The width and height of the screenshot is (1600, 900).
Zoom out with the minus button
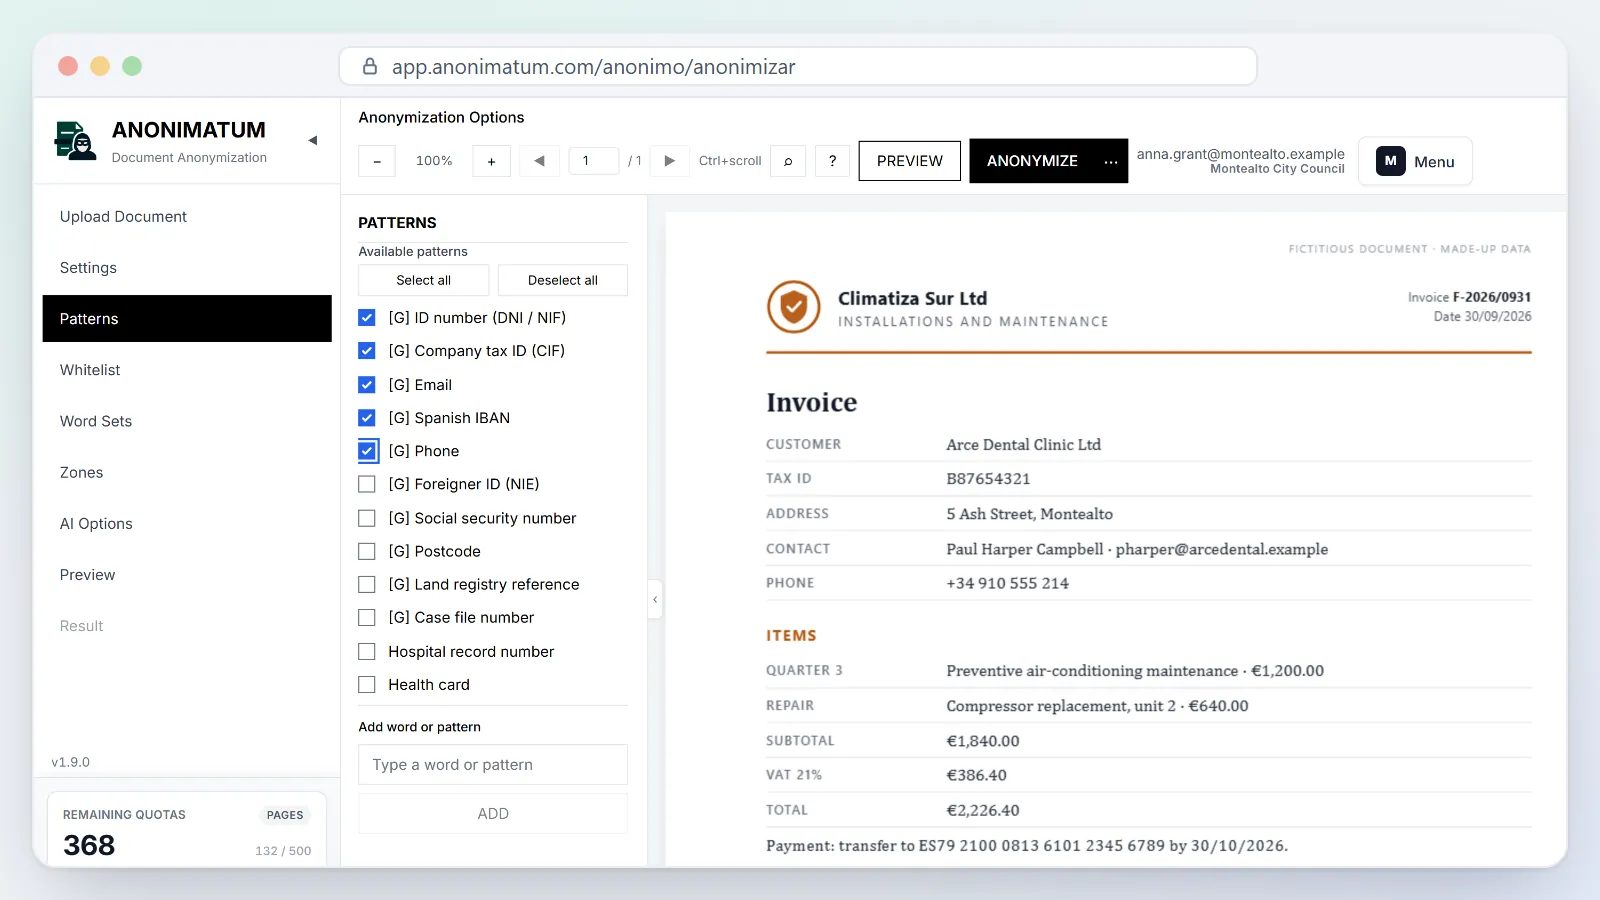pos(377,161)
